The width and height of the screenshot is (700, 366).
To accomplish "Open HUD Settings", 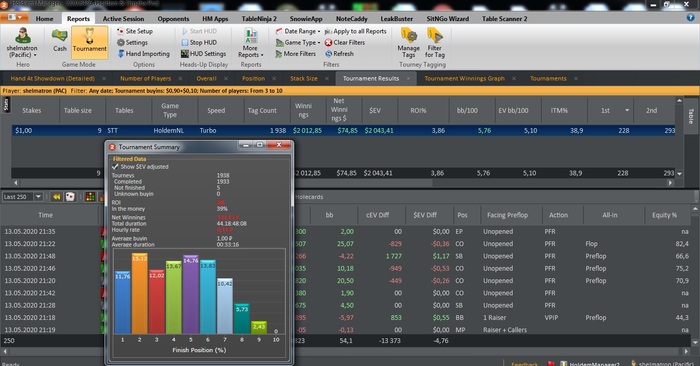I will 203,54.
